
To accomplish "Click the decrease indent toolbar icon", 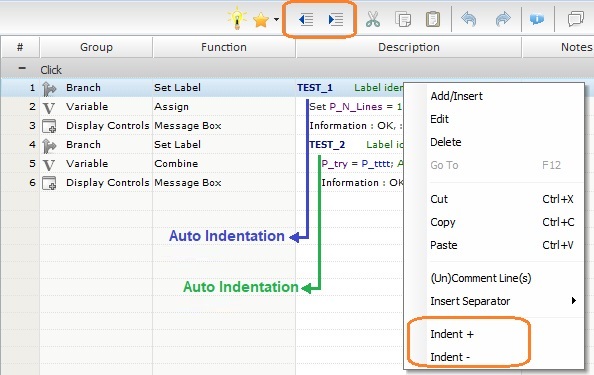I will pos(306,19).
